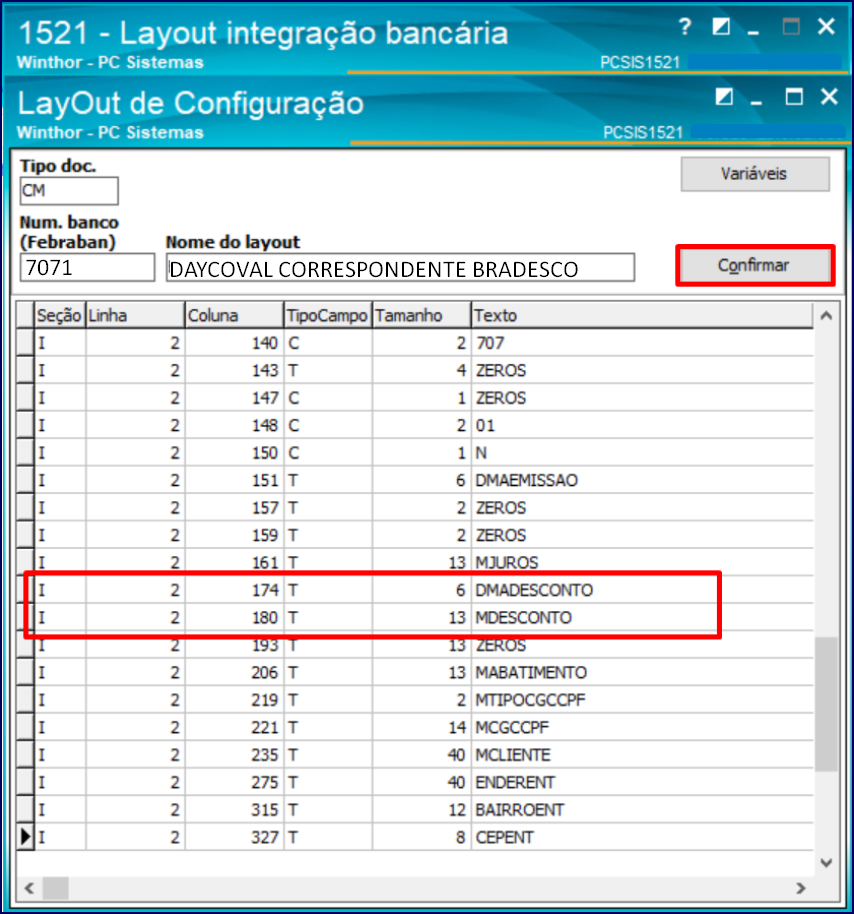Select the TipoCampo column header
The width and height of the screenshot is (854, 914).
[x=328, y=315]
